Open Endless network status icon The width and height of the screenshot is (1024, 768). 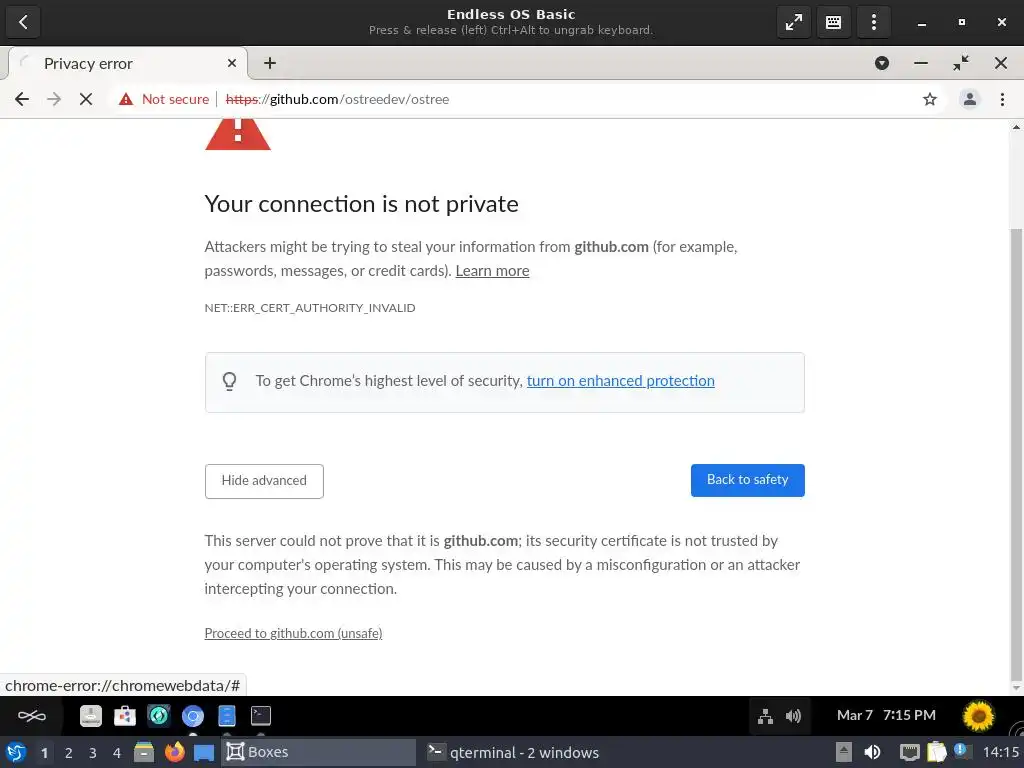pos(765,716)
